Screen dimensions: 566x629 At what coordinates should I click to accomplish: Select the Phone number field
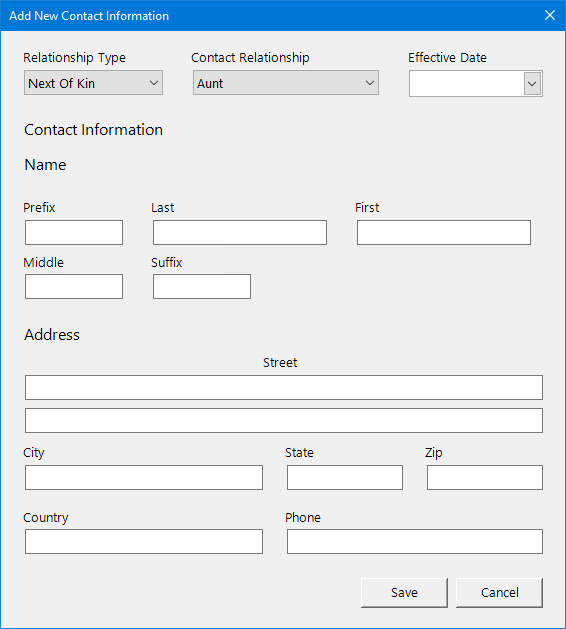pos(415,542)
